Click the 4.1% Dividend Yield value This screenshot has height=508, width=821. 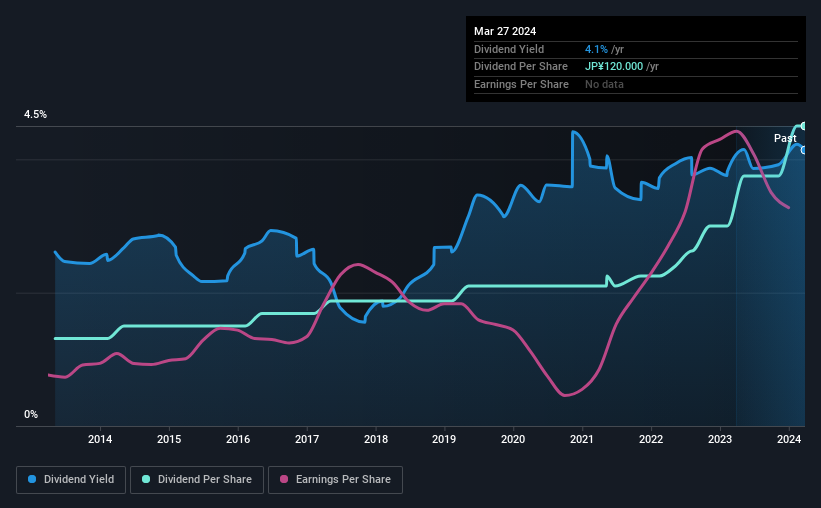pyautogui.click(x=596, y=49)
